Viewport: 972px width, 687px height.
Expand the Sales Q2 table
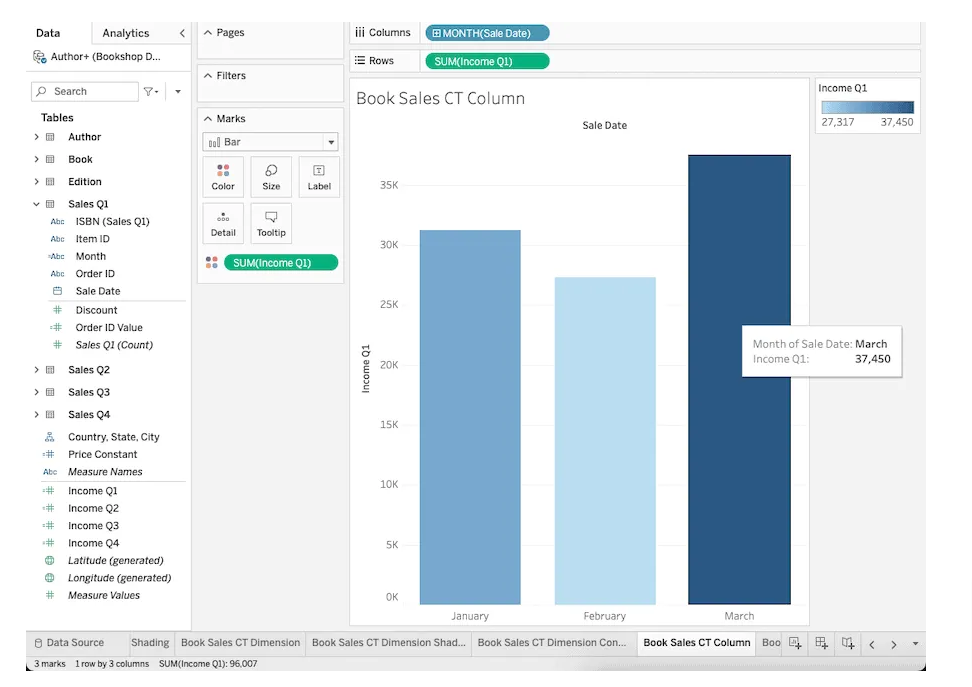click(x=36, y=370)
